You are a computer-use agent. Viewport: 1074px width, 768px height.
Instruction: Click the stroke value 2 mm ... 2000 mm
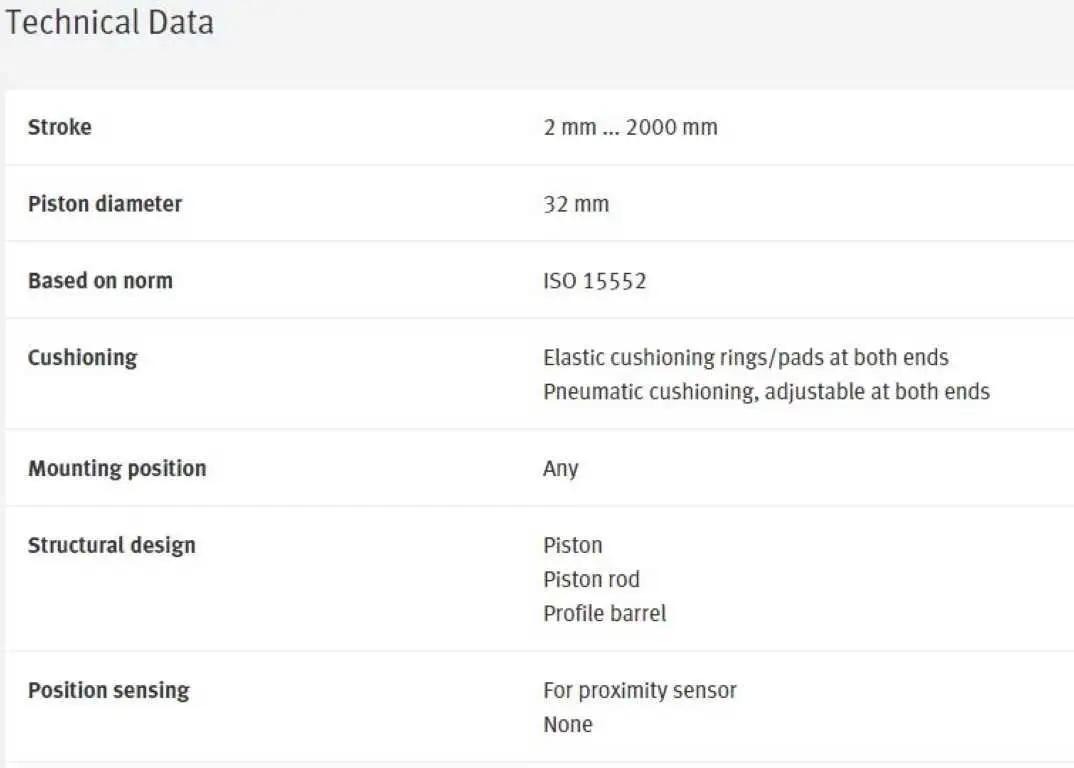(x=630, y=127)
